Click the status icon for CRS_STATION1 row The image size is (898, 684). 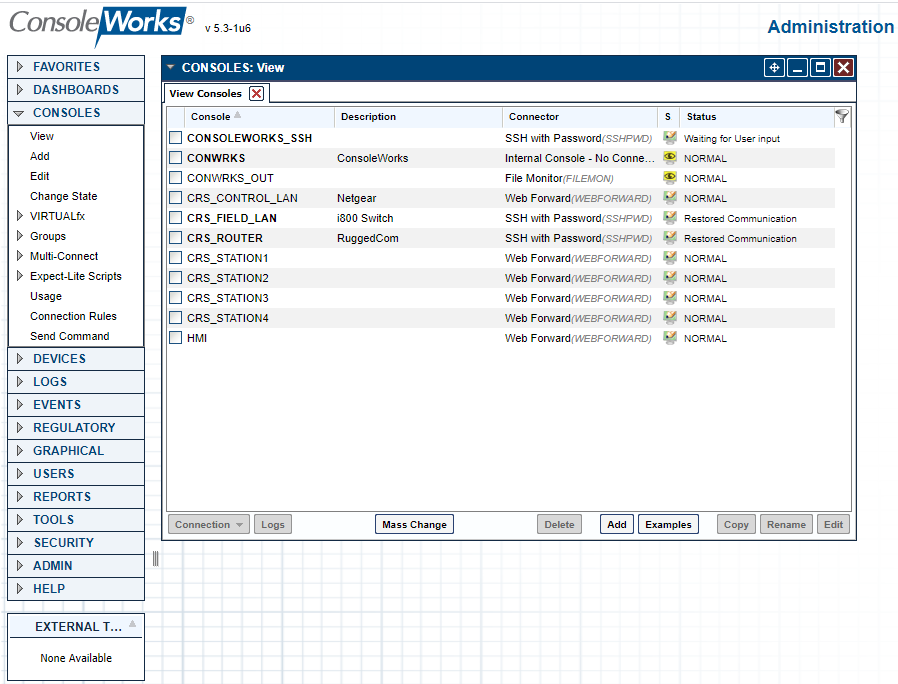(x=669, y=258)
